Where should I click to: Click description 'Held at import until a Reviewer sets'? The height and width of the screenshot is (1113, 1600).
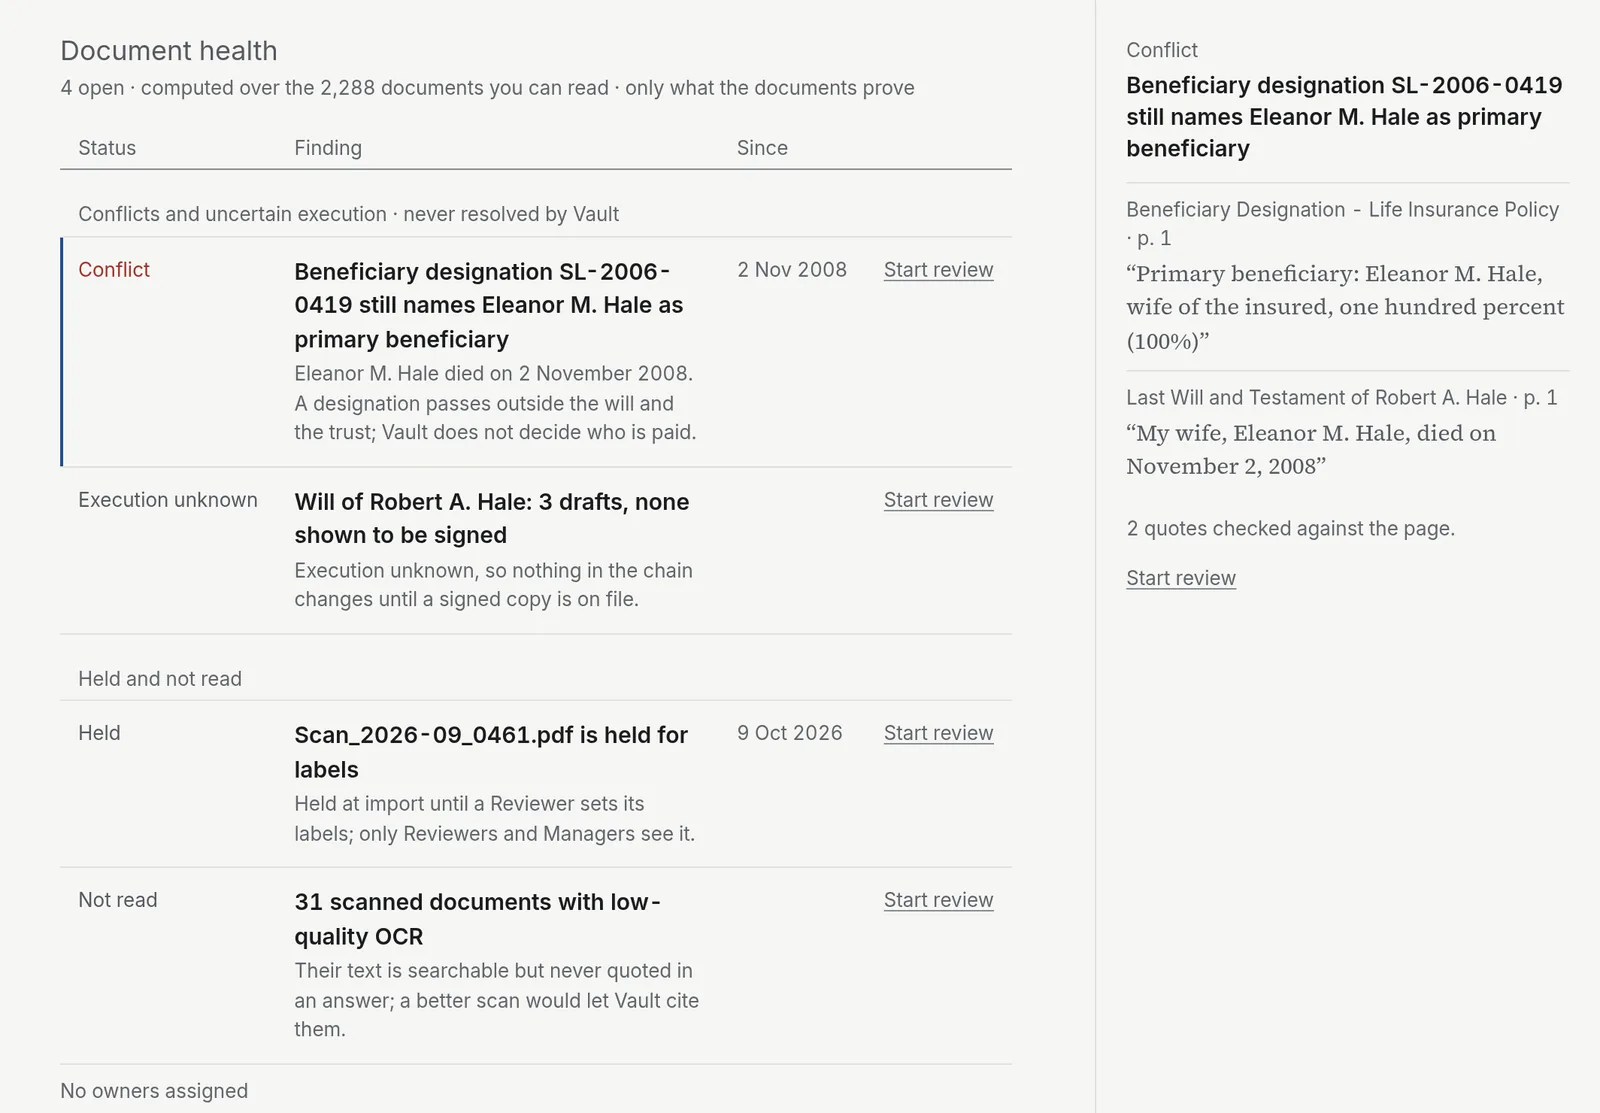coord(494,819)
